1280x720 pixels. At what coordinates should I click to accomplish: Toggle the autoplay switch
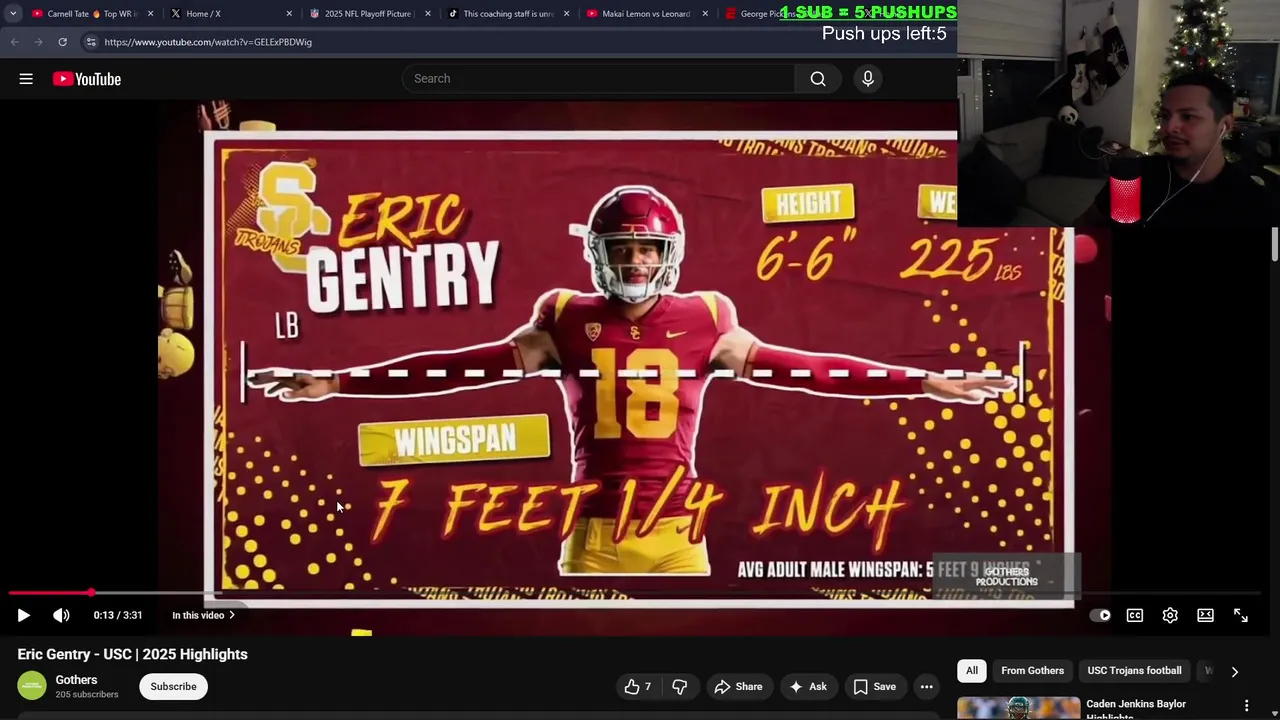click(1099, 615)
